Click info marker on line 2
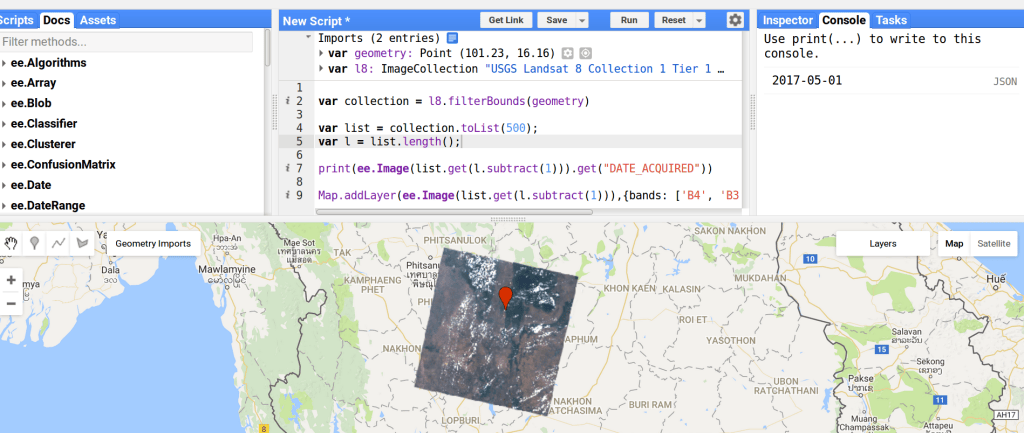This screenshot has width=1024, height=433. pos(288,101)
